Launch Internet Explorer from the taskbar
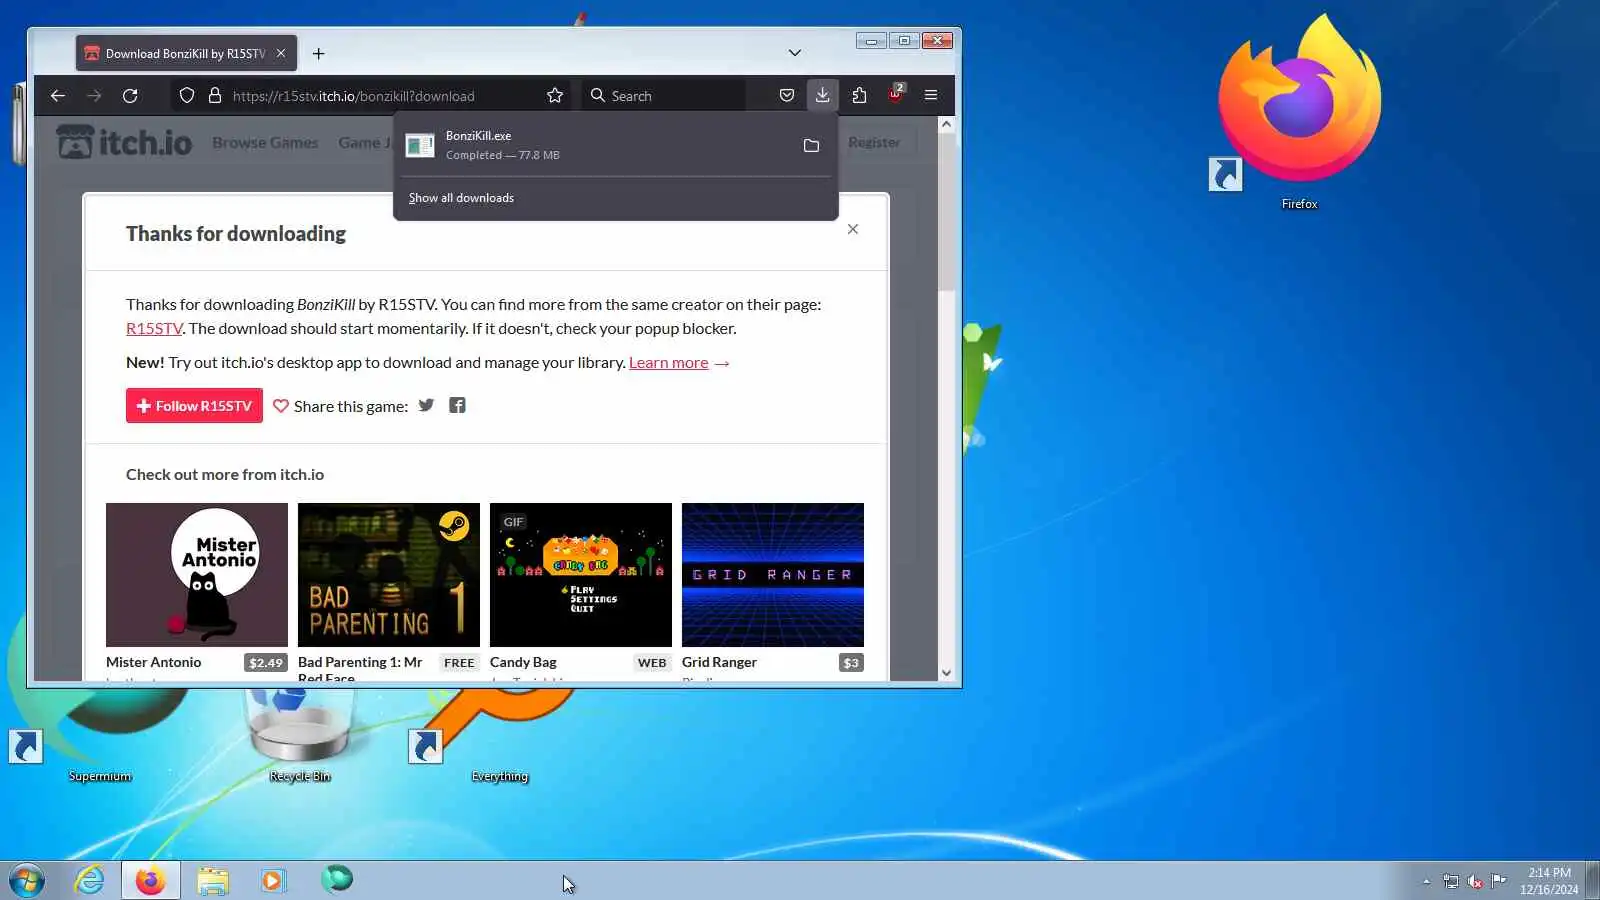Viewport: 1600px width, 900px height. pos(90,881)
